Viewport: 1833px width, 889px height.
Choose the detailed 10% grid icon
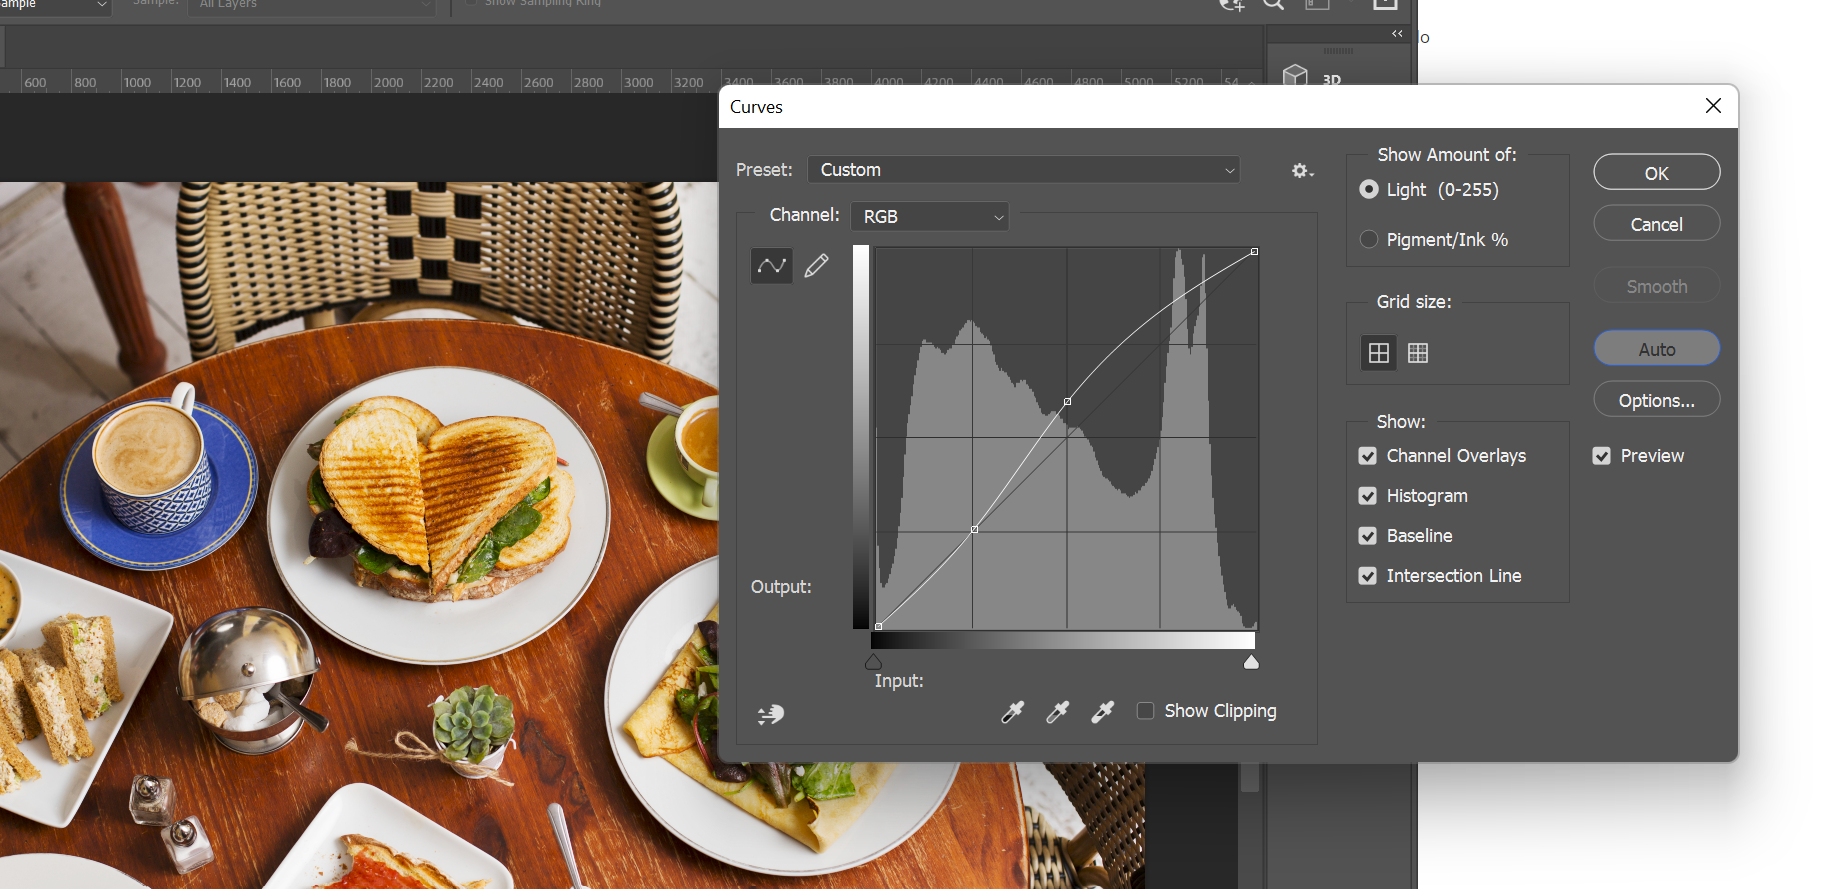[x=1418, y=353]
